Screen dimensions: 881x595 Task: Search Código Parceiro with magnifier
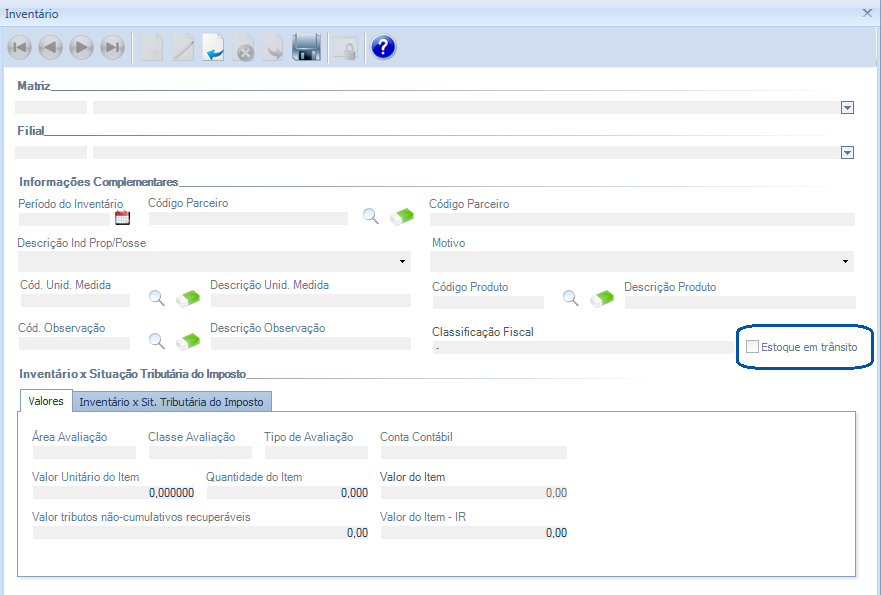point(371,216)
